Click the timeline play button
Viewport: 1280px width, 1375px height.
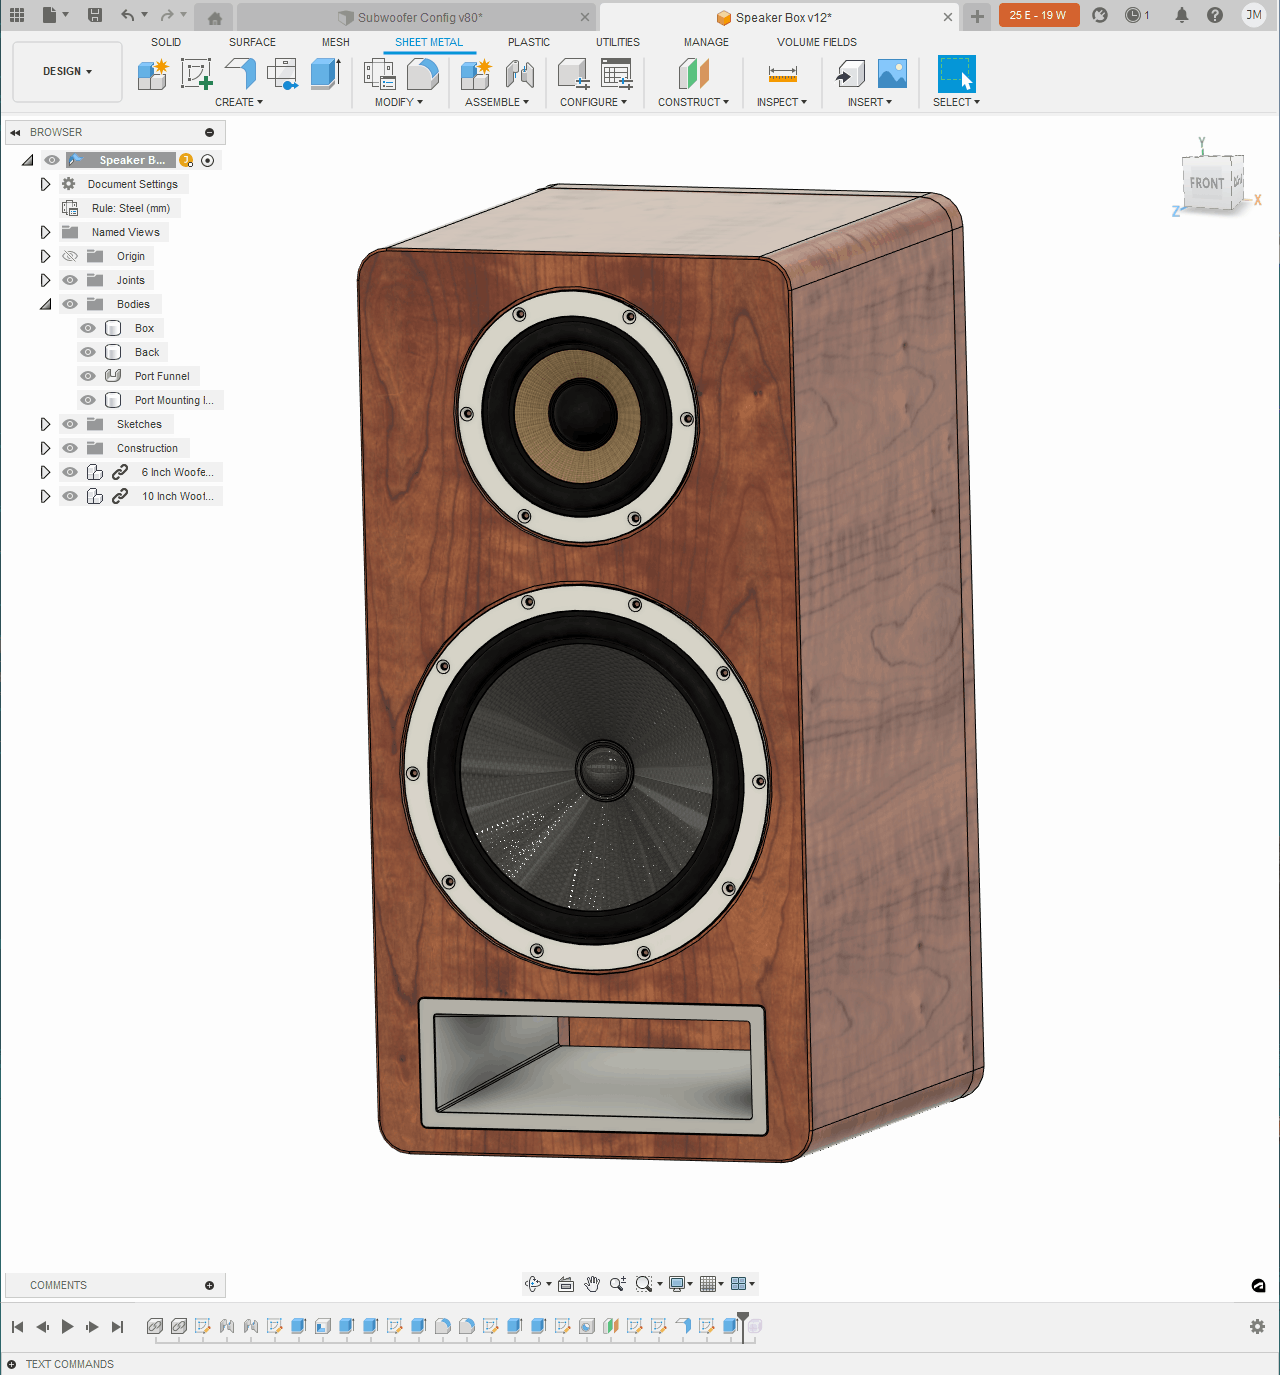click(67, 1326)
